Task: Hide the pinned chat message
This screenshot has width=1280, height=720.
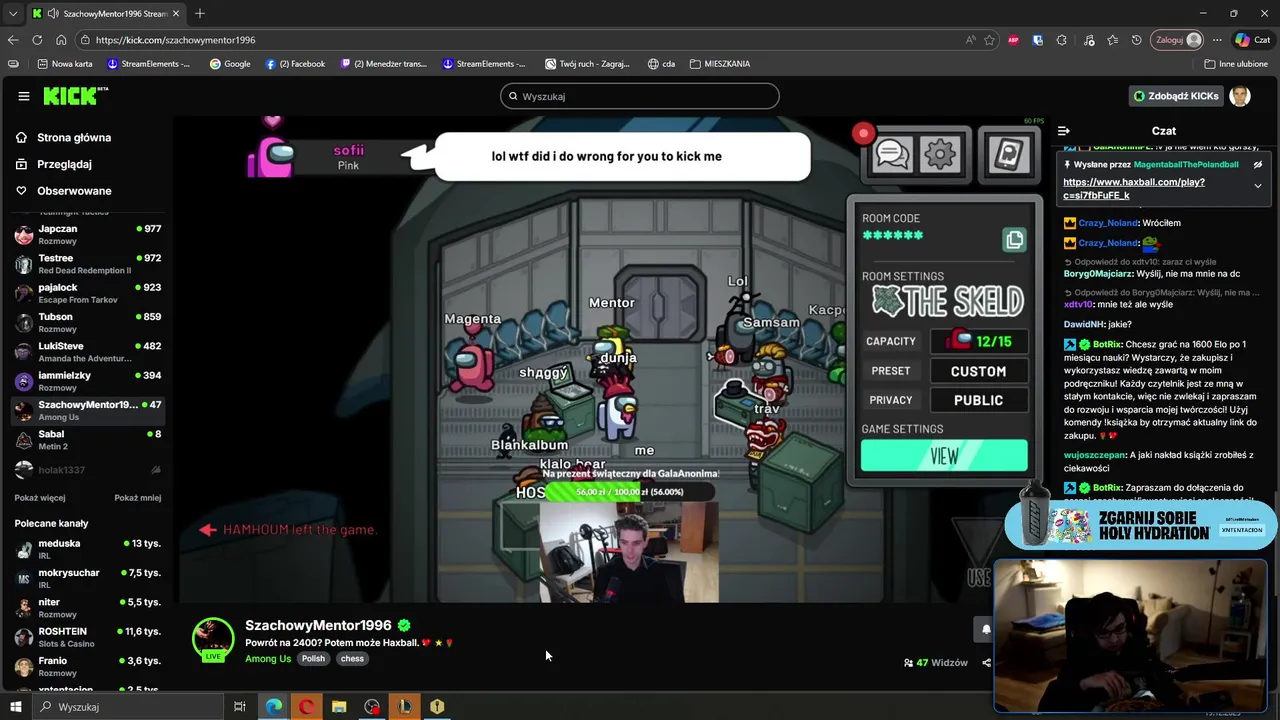Action: click(1258, 165)
